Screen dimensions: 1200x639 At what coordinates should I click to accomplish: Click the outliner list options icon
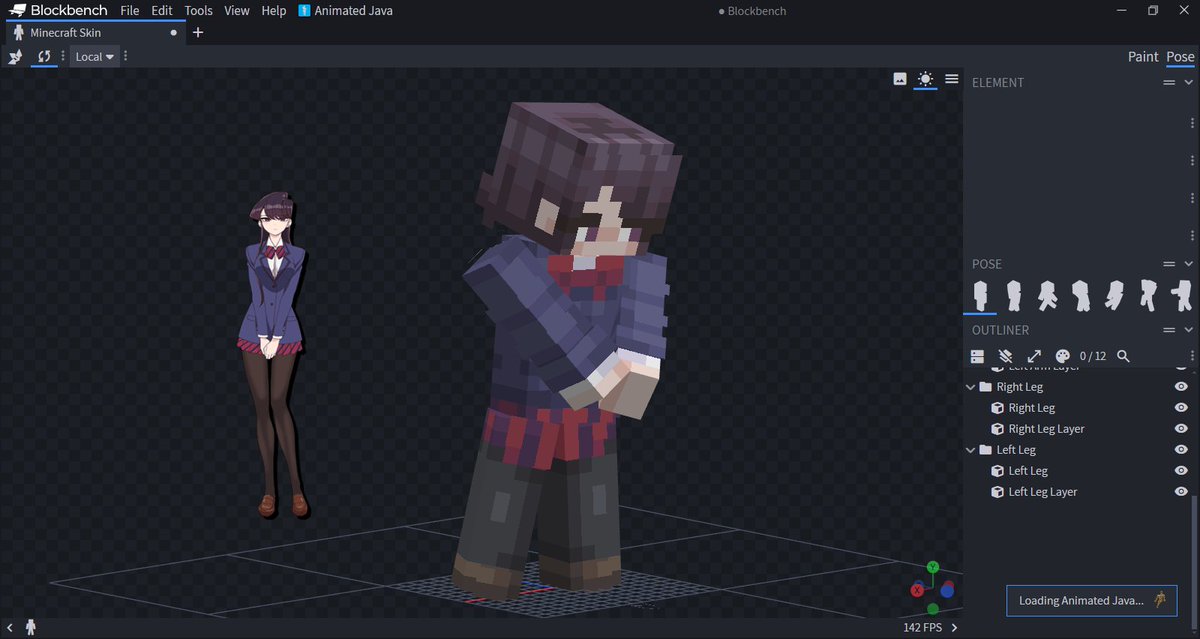coord(978,356)
